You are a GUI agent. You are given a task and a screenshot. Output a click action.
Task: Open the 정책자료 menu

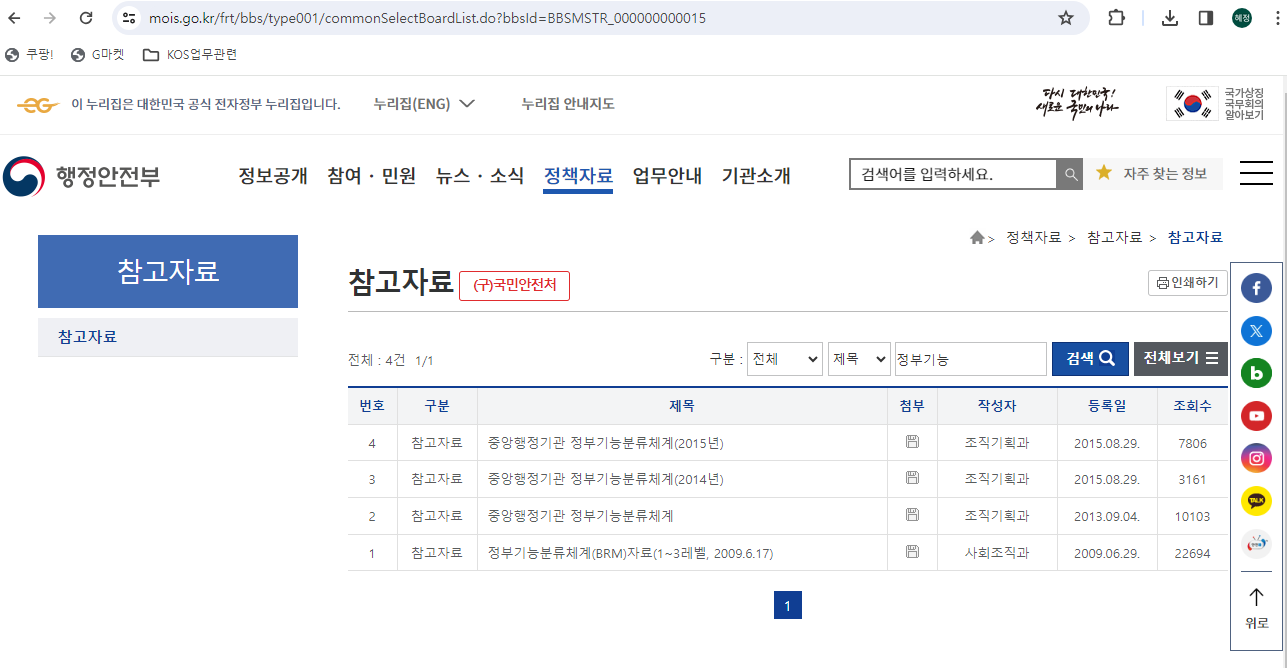click(578, 176)
